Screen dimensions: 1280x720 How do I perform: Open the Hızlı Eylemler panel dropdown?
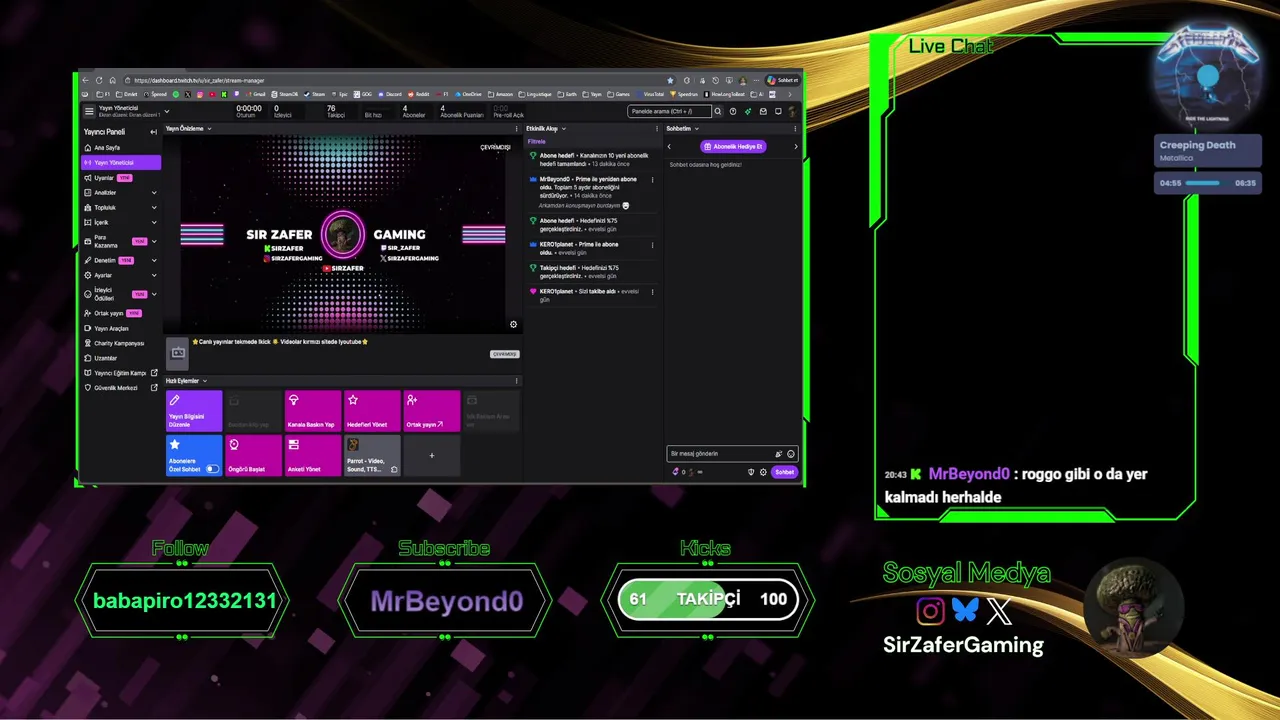[x=205, y=381]
